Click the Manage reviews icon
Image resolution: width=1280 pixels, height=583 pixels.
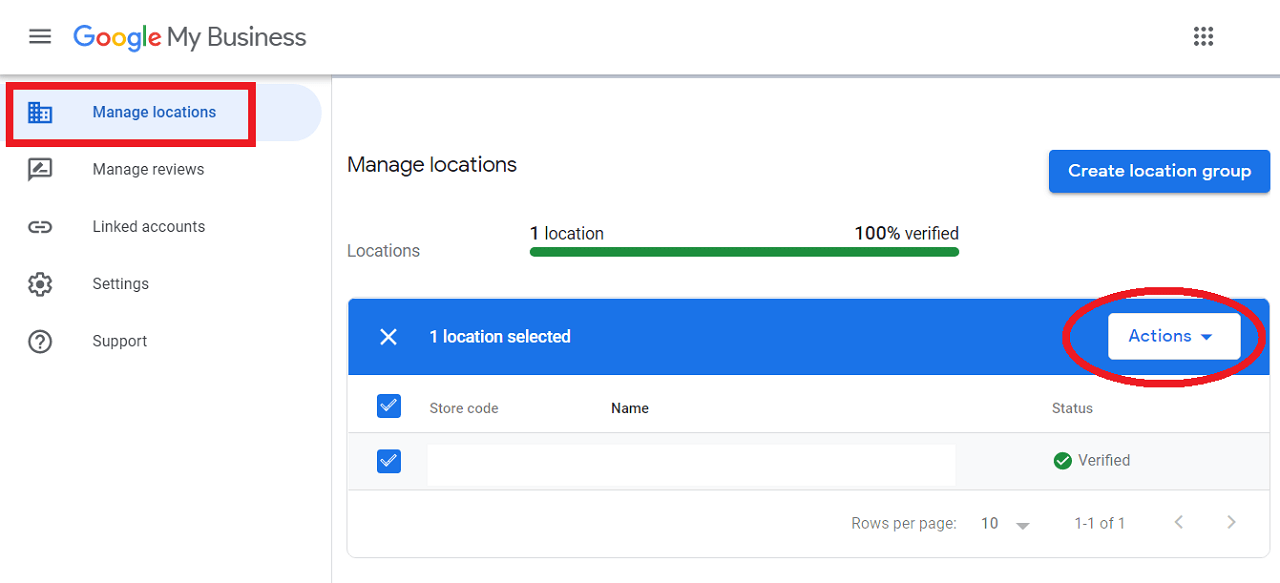coord(40,169)
